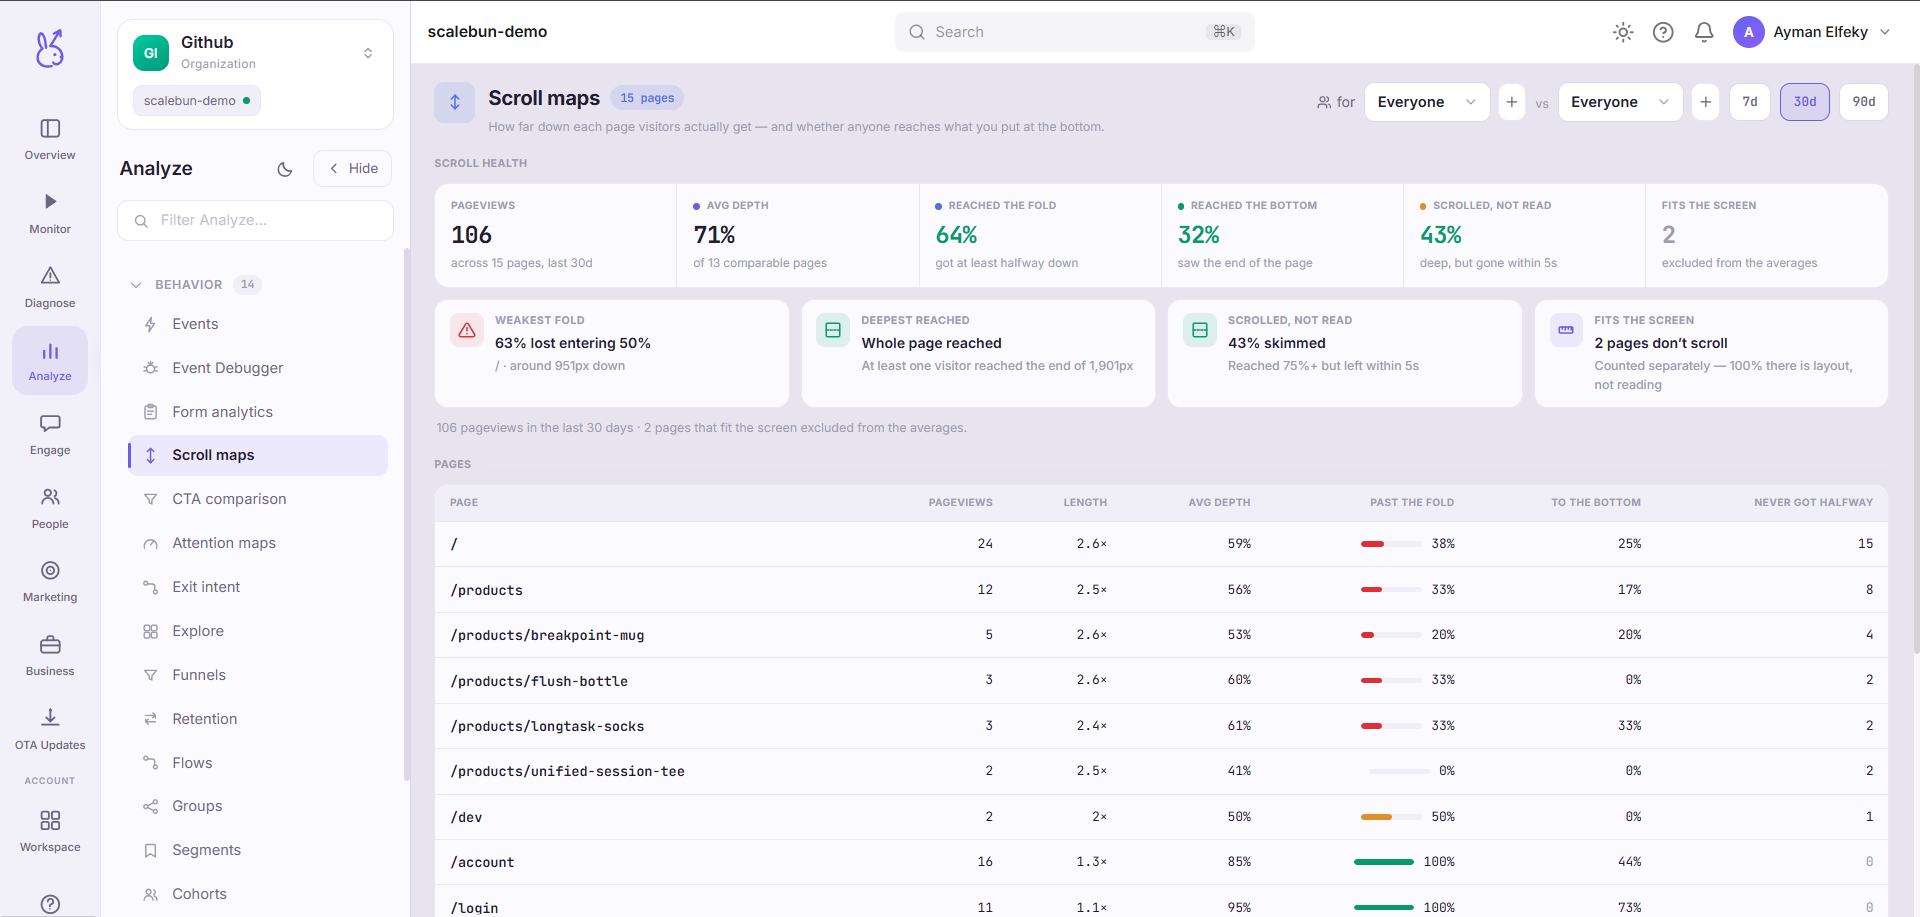This screenshot has width=1920, height=917.
Task: Select the 30d time range
Action: coord(1805,102)
